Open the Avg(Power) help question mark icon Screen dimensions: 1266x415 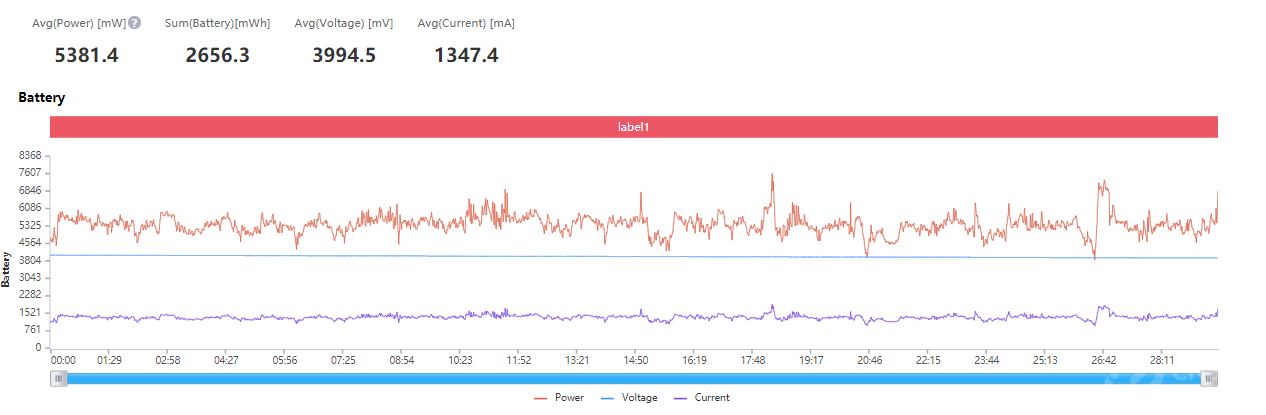point(135,23)
